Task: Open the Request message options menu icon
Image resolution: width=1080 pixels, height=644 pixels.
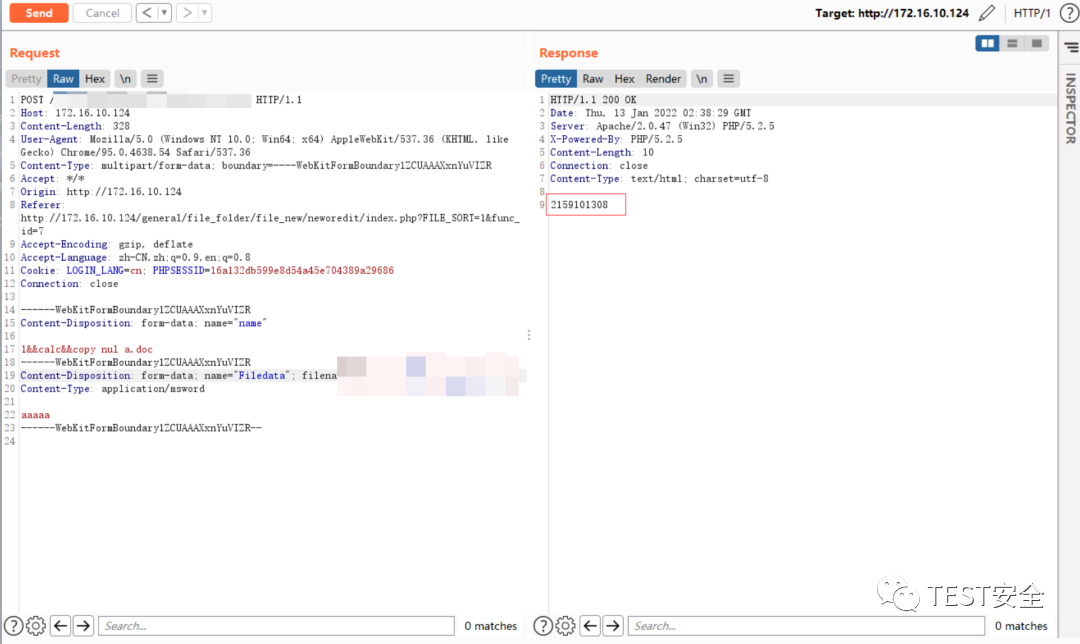Action: (x=152, y=79)
